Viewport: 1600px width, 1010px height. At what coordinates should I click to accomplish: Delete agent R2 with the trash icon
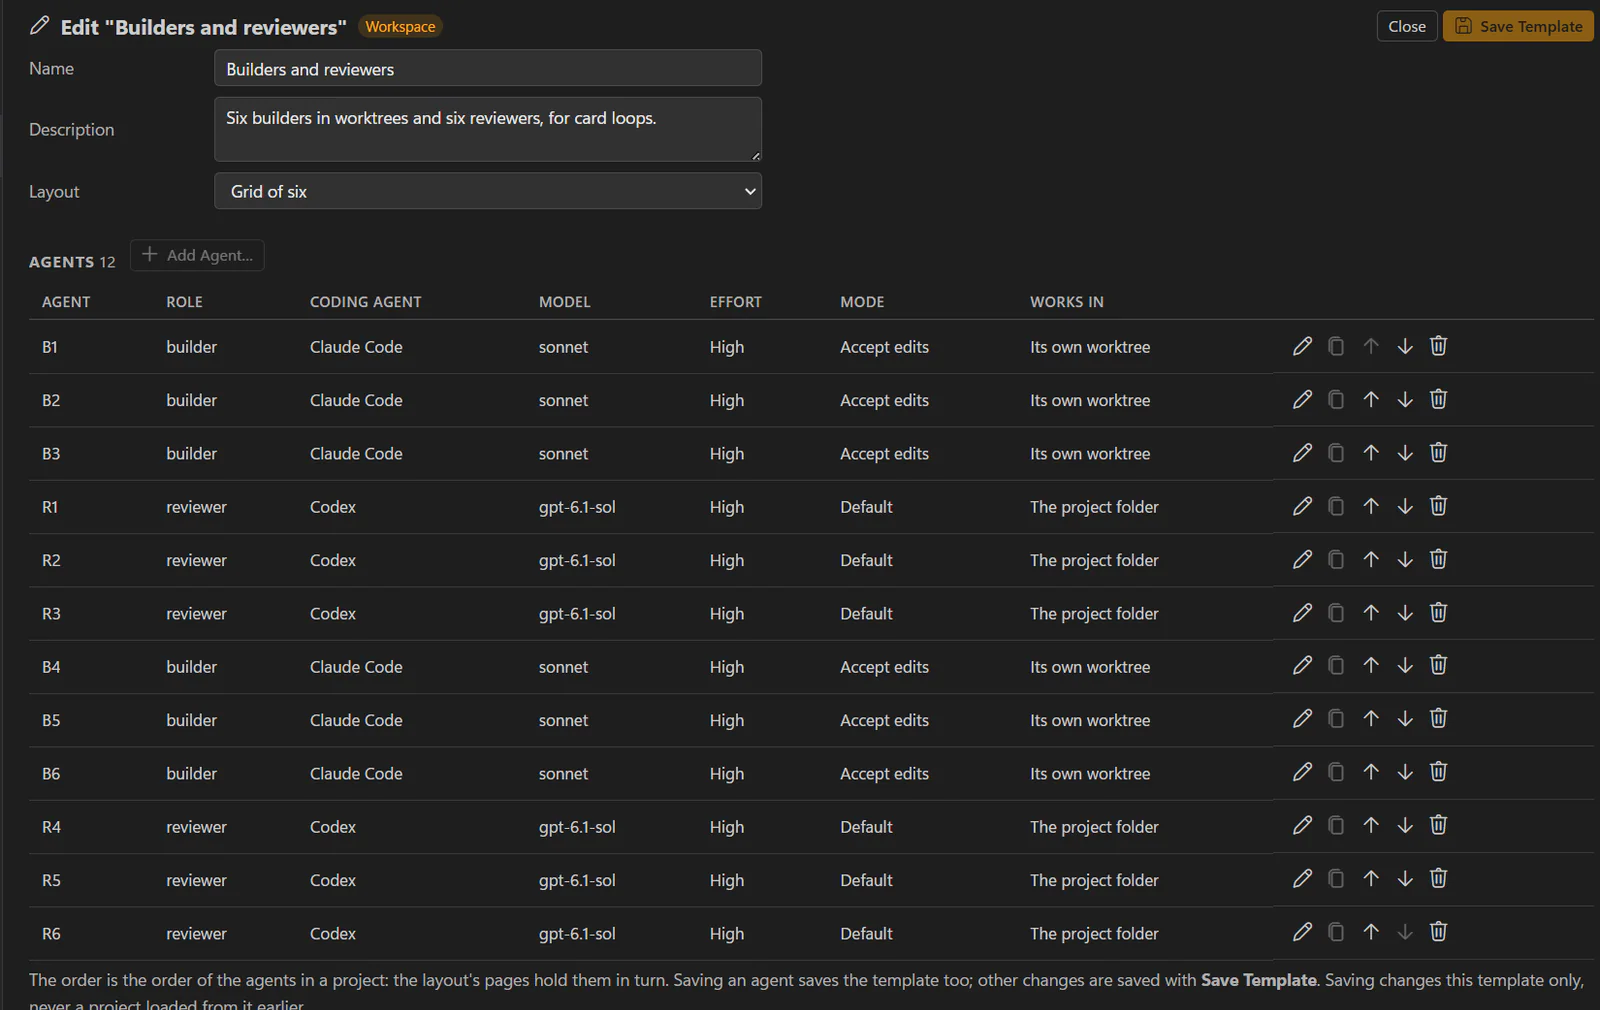1438,559
